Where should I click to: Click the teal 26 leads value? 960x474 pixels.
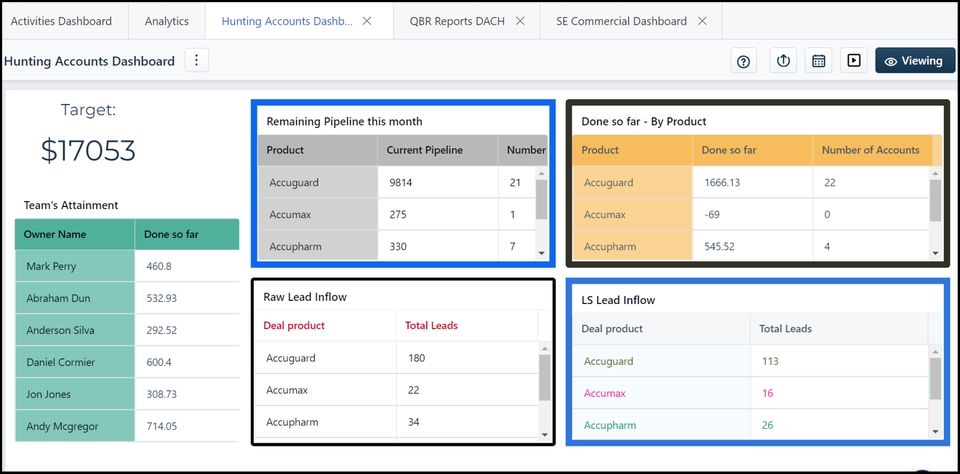coord(767,425)
